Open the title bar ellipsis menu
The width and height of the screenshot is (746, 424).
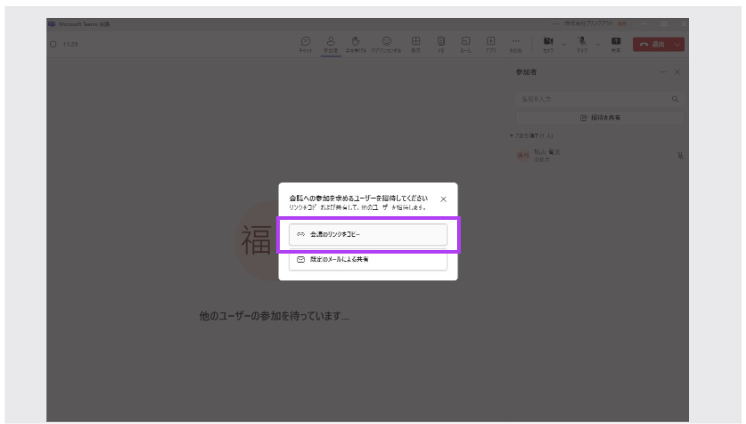pos(555,24)
